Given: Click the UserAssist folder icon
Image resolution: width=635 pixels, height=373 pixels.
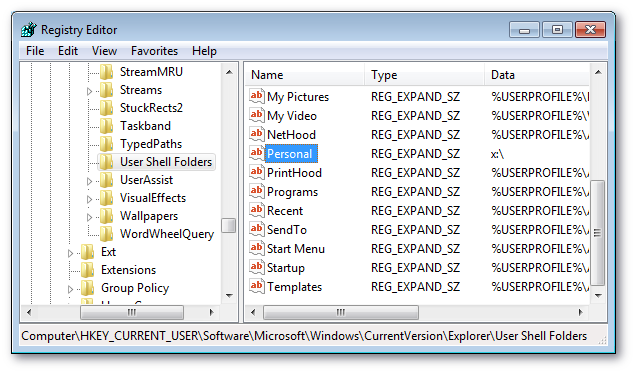Looking at the screenshot, I should pyautogui.click(x=107, y=180).
